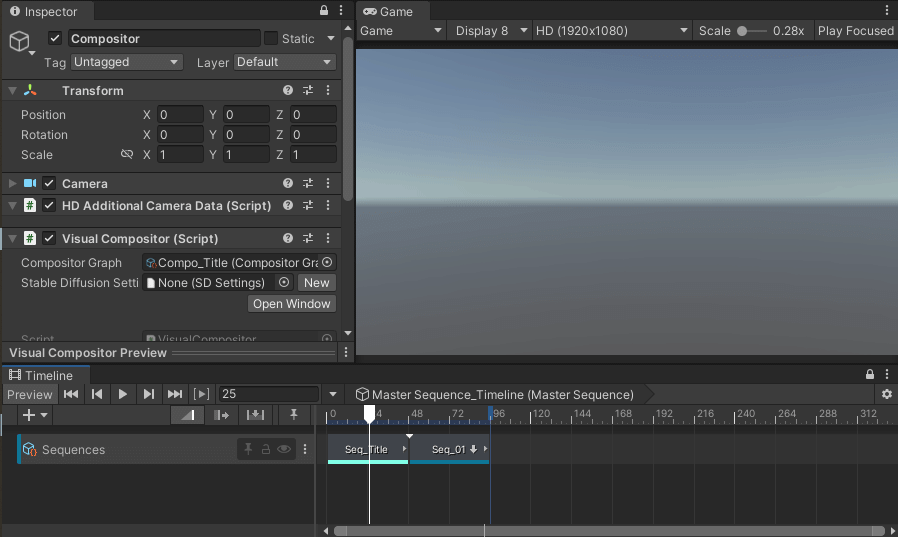
Task: Toggle Timeline marker pin
Action: 293,414
